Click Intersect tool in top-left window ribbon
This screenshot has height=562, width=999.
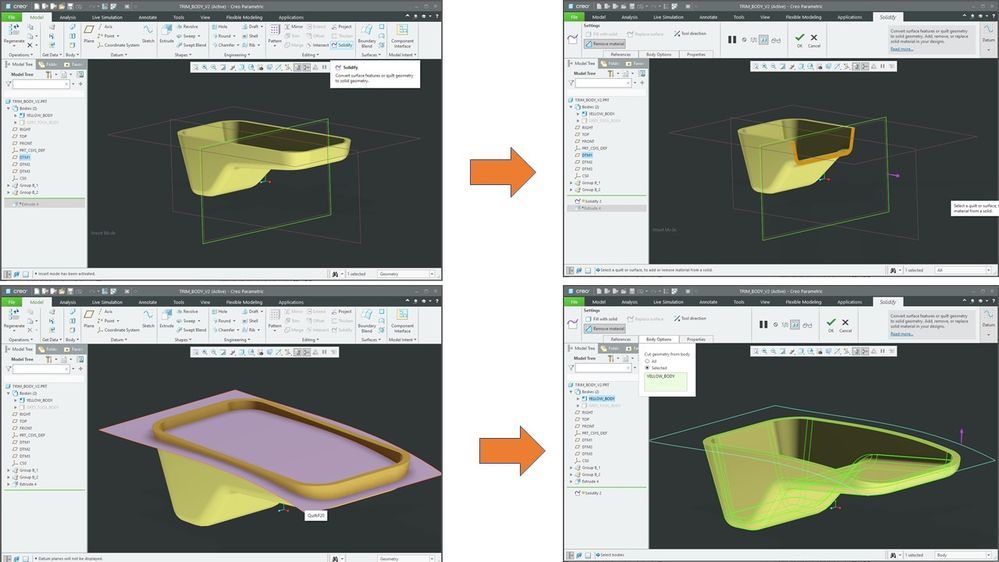tap(318, 45)
